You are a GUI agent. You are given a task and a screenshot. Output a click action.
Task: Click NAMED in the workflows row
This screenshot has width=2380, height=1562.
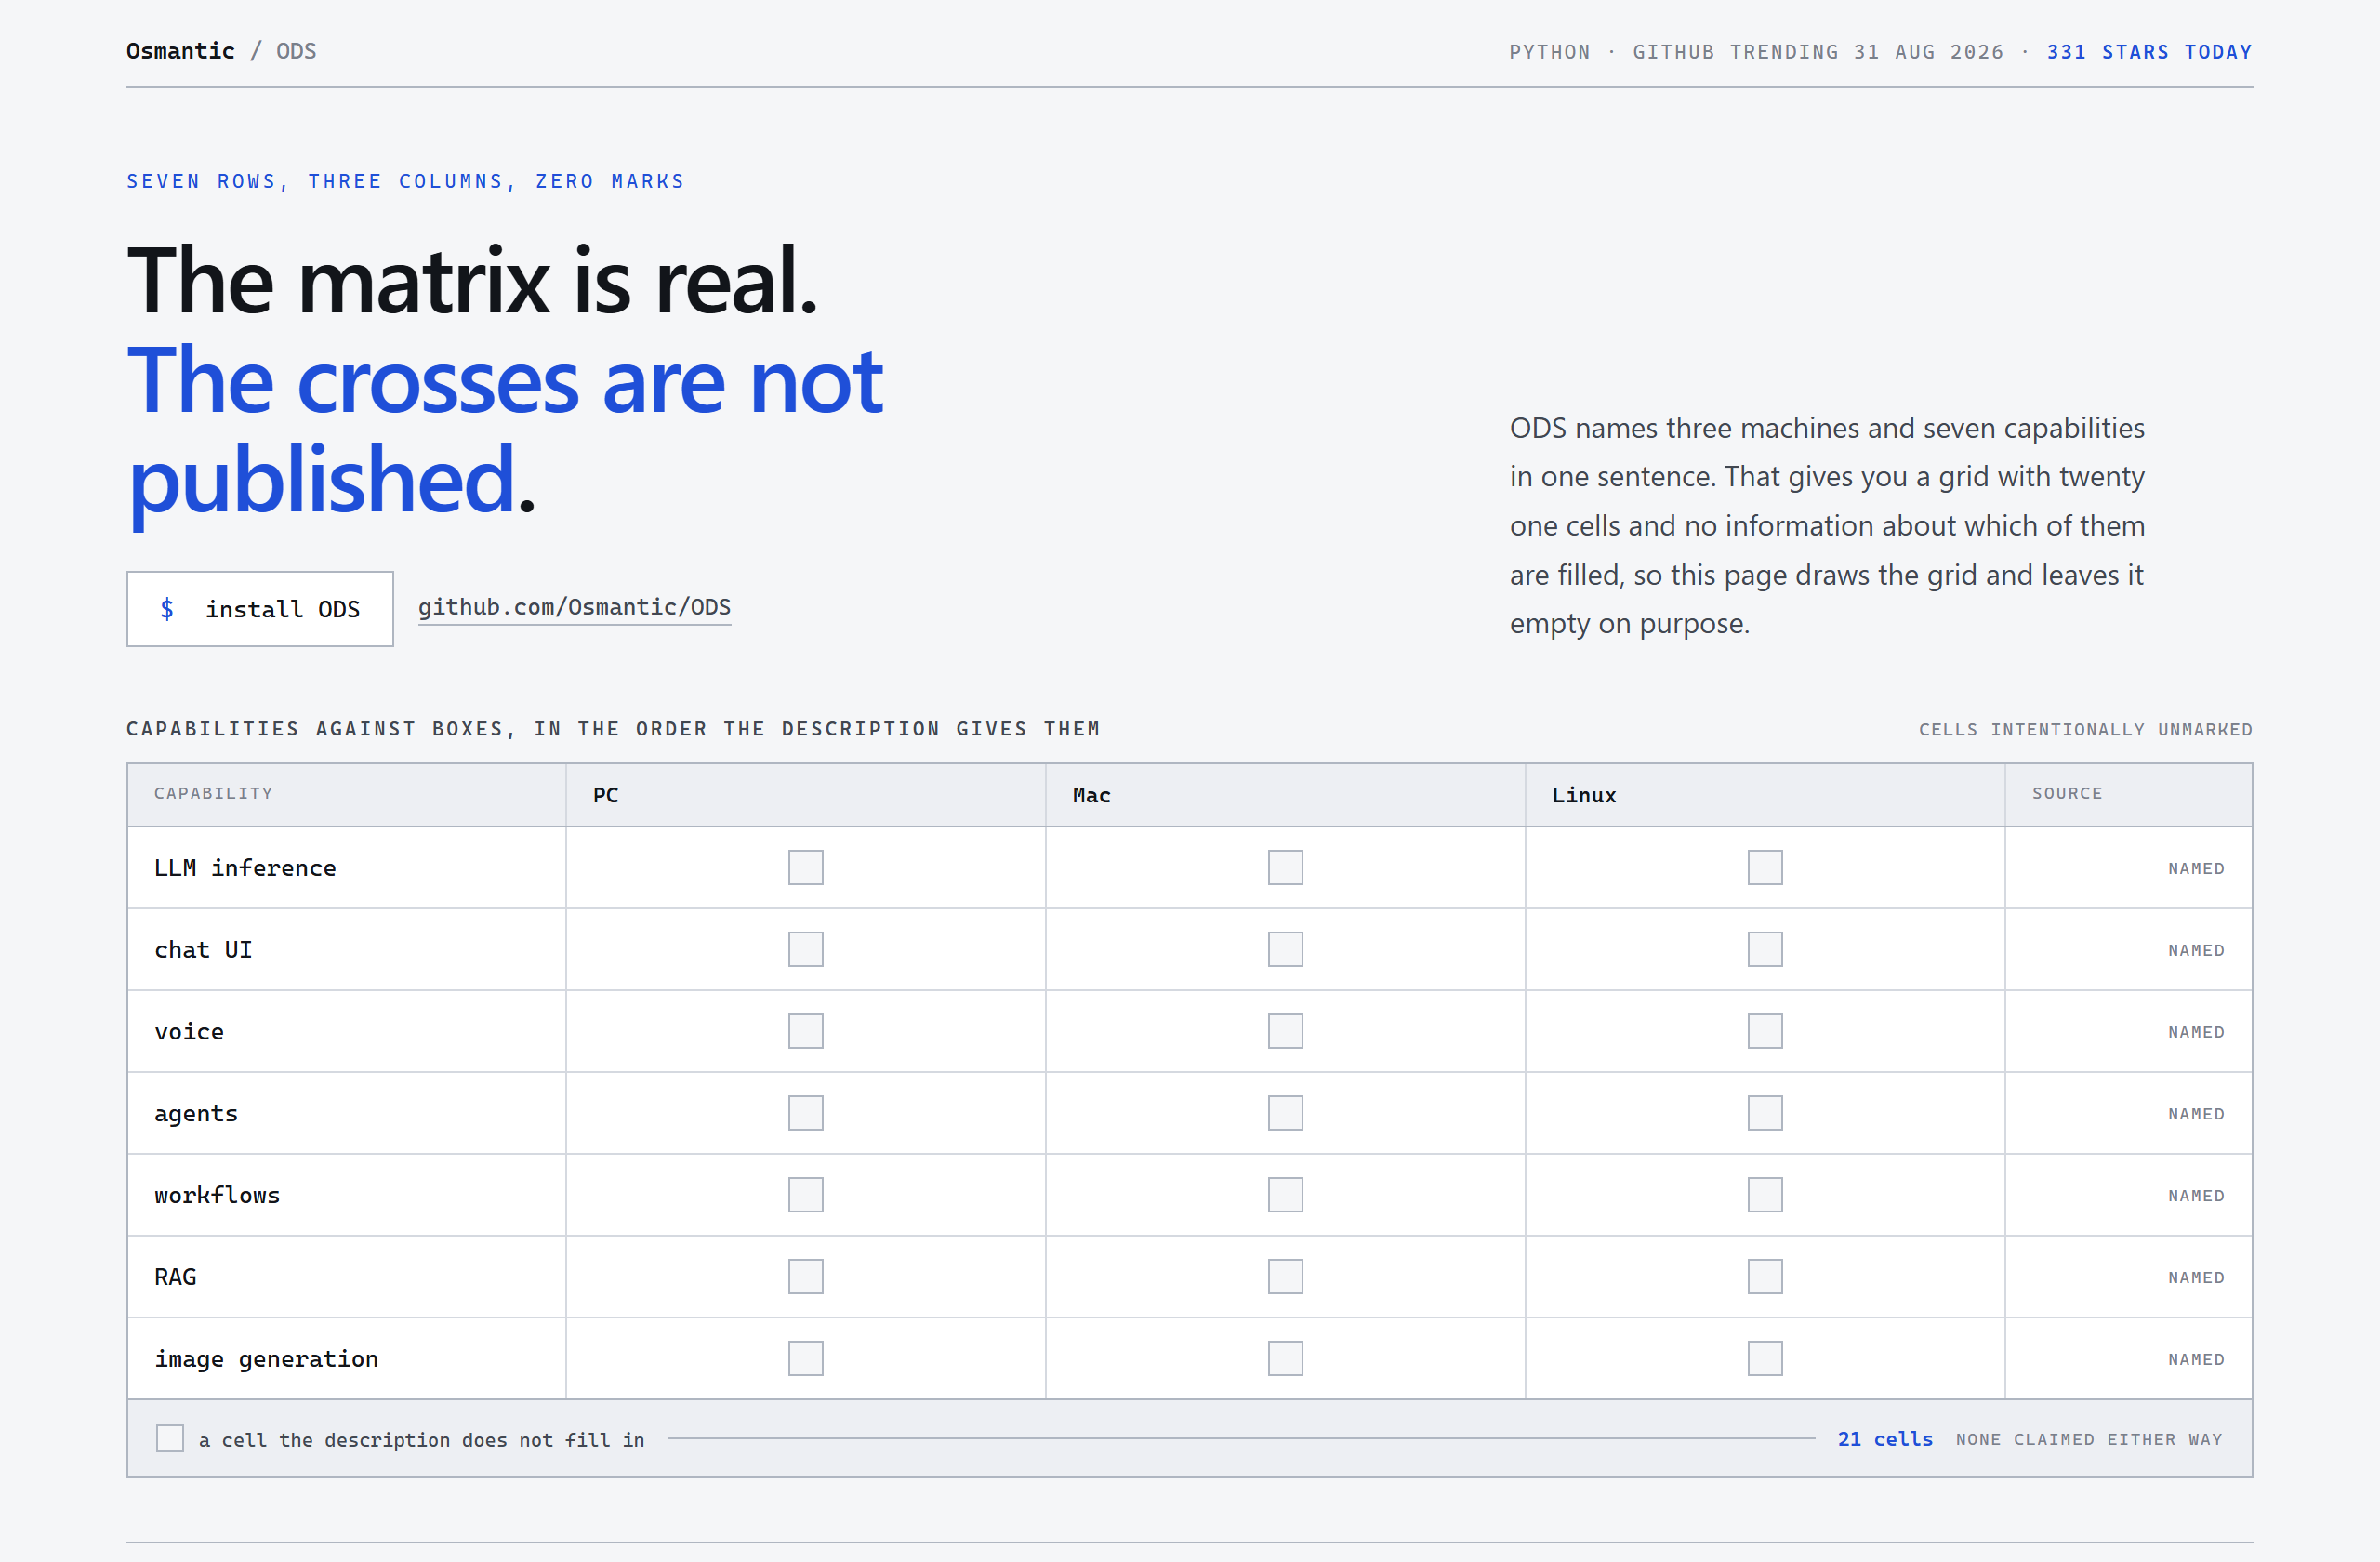pyautogui.click(x=2196, y=1197)
